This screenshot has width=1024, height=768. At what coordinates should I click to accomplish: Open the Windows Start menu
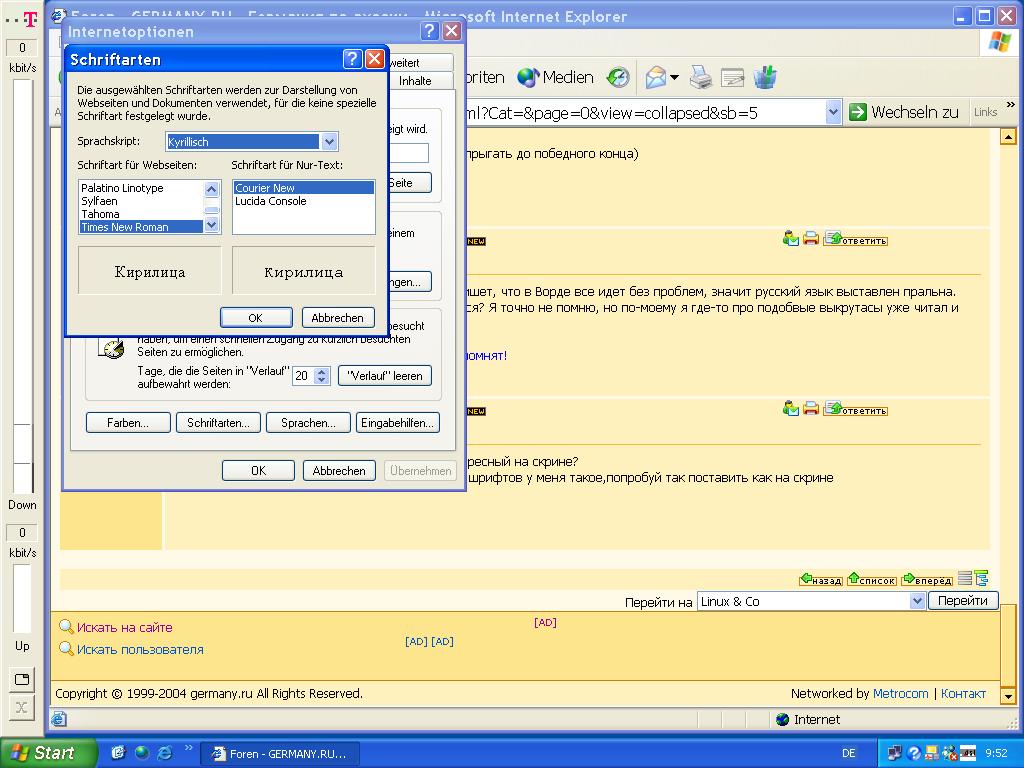(x=48, y=753)
